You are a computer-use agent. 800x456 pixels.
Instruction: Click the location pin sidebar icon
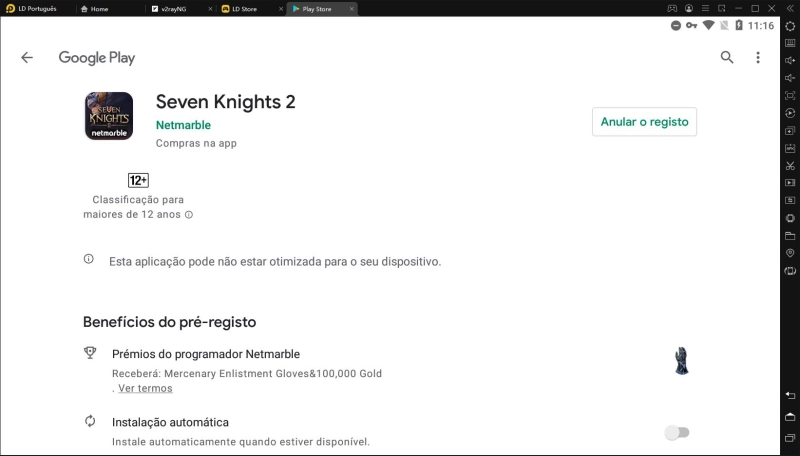point(790,253)
